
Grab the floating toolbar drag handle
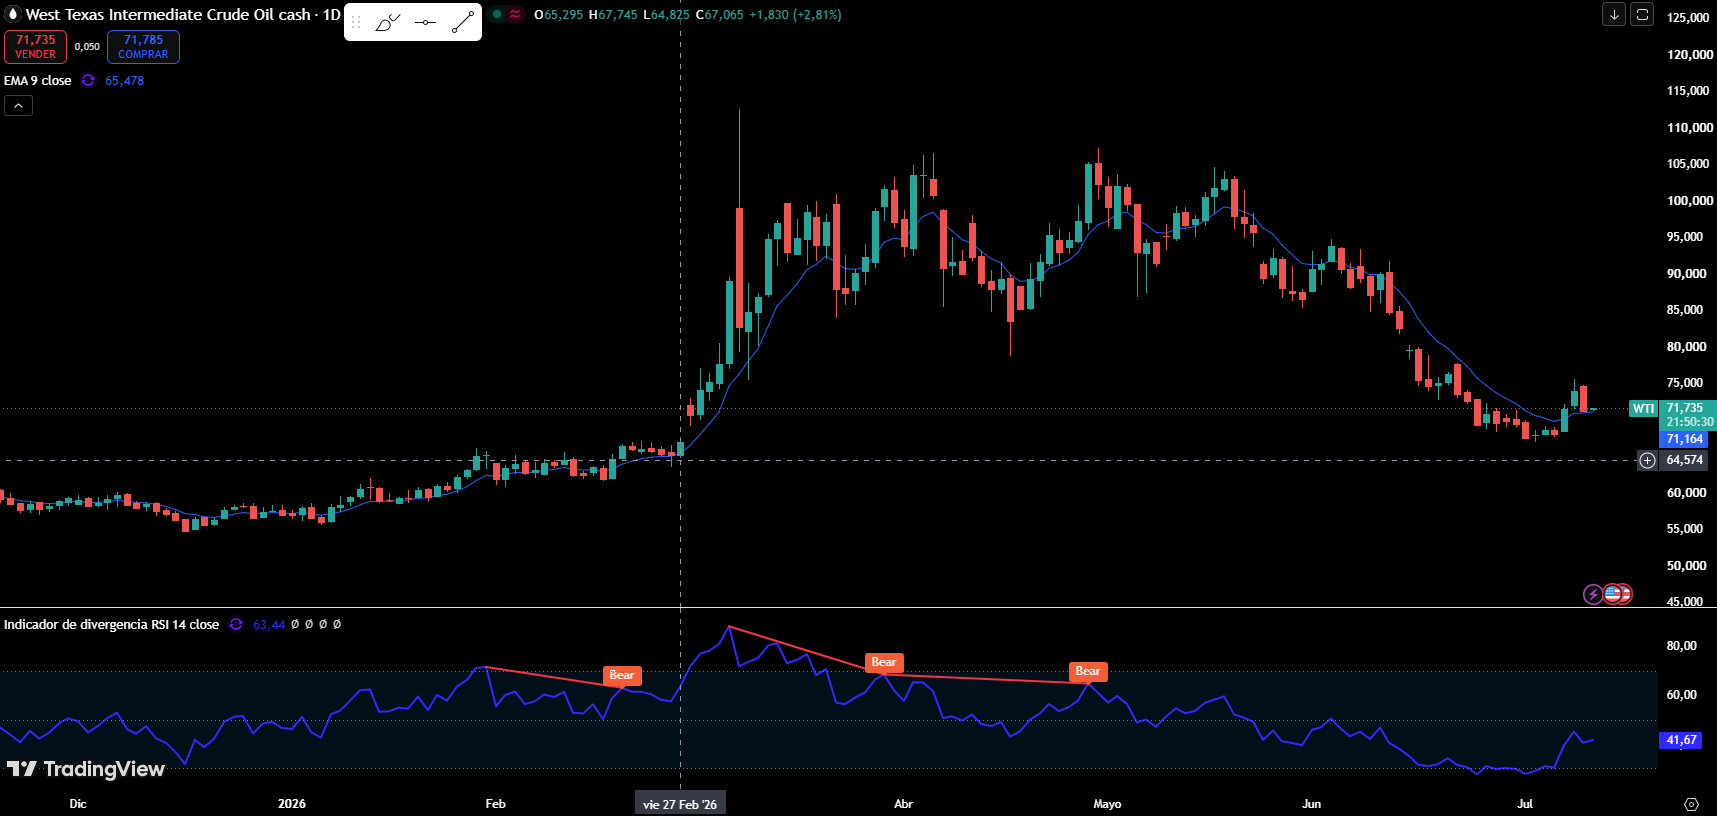click(356, 22)
